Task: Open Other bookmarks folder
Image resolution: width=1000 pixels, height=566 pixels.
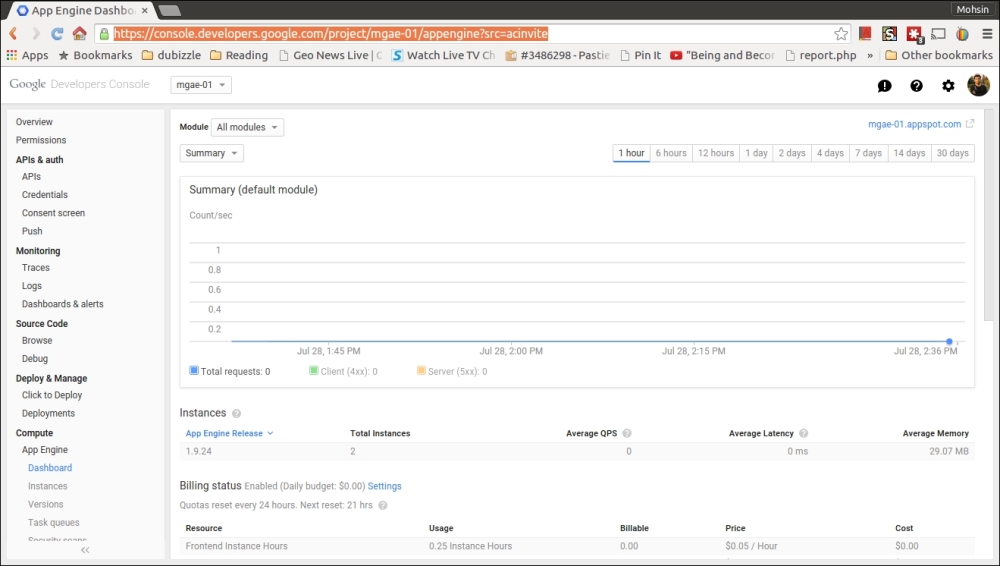Action: (x=939, y=56)
